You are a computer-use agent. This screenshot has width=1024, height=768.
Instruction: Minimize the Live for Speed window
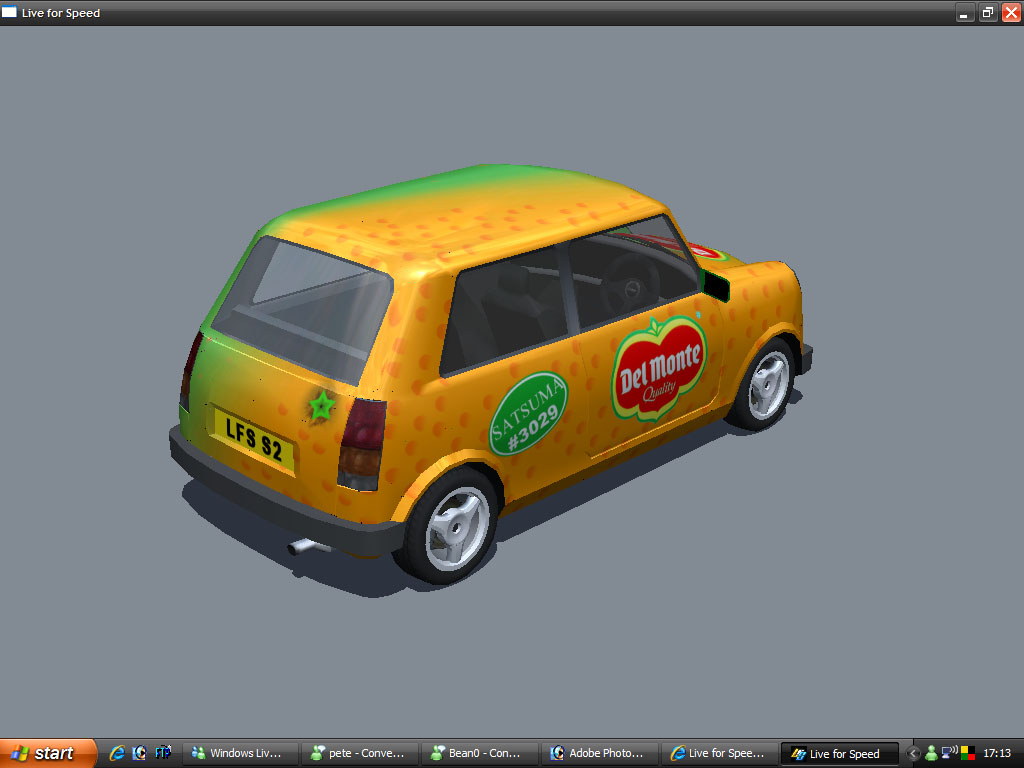tap(965, 12)
